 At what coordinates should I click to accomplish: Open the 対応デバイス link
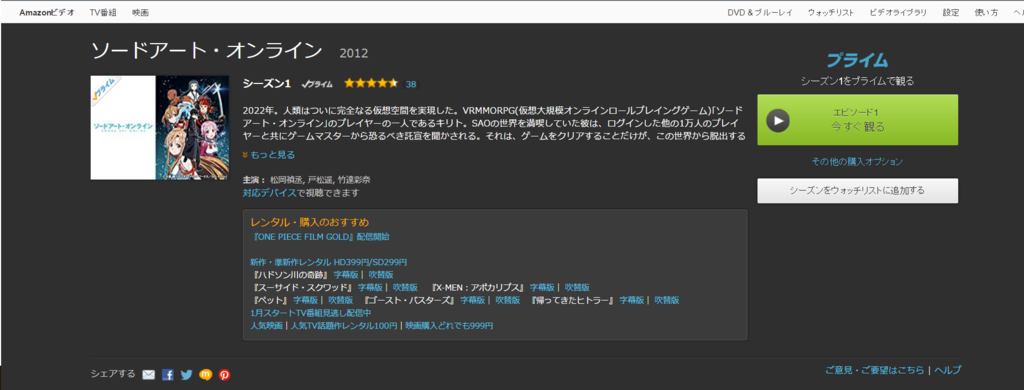click(x=270, y=193)
